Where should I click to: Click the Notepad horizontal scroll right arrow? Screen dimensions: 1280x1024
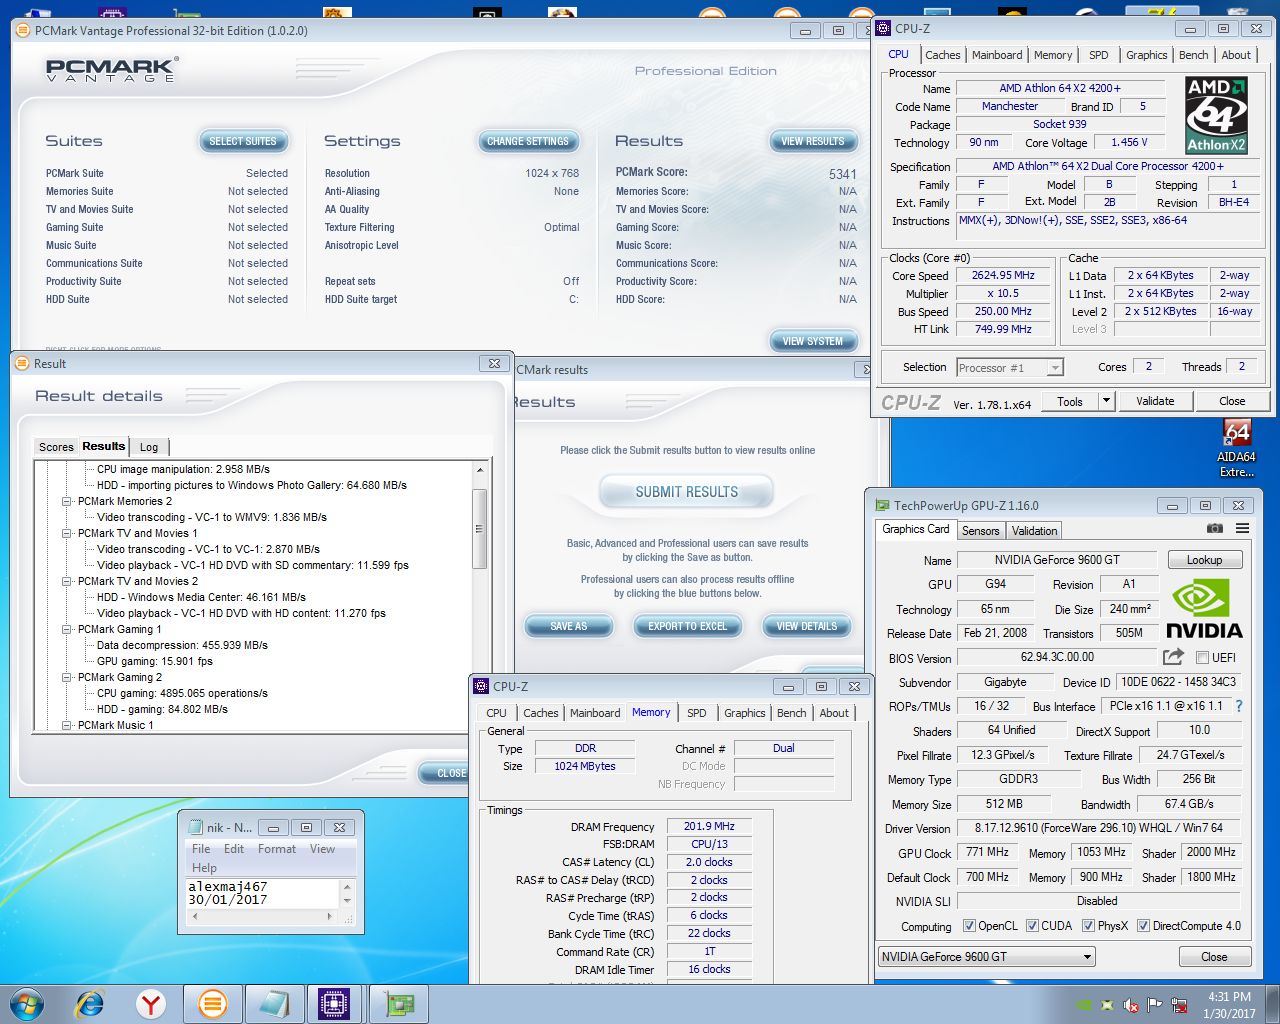point(329,916)
